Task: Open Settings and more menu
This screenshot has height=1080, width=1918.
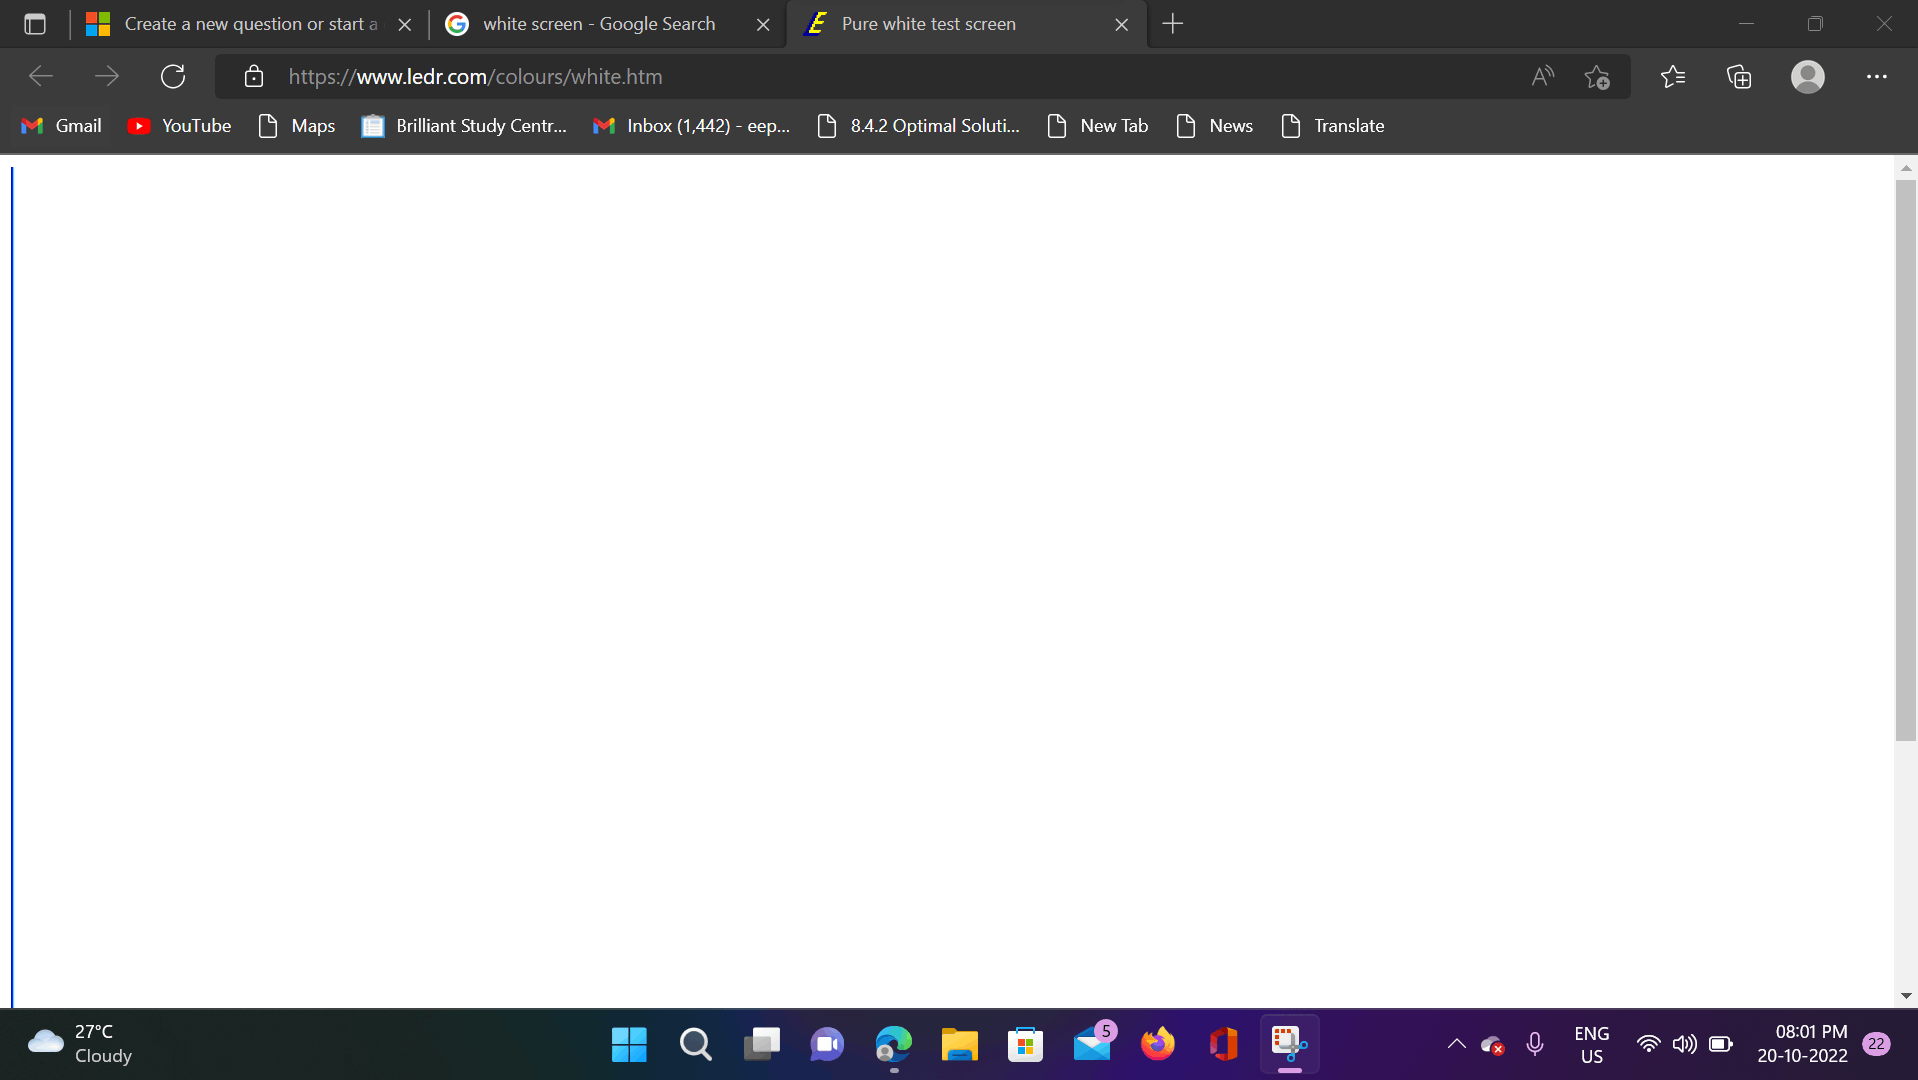Action: (x=1877, y=76)
